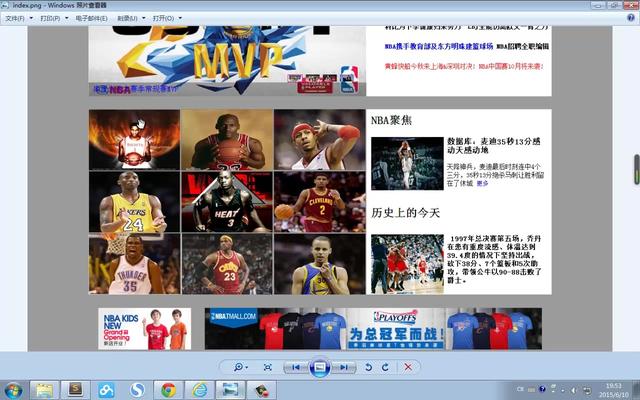Click the Cleveland 2 player picture
Viewport: 640px width, 400px height.
point(320,202)
